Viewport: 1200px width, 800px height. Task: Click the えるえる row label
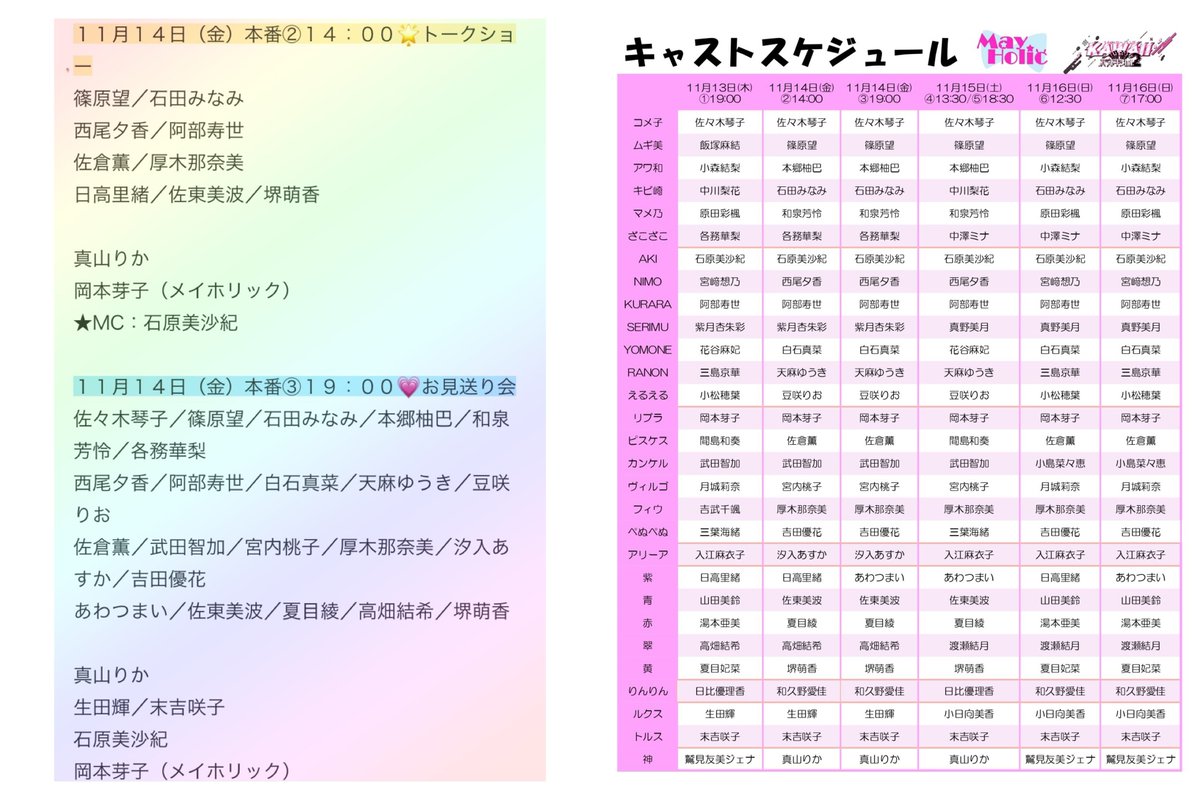click(x=648, y=395)
